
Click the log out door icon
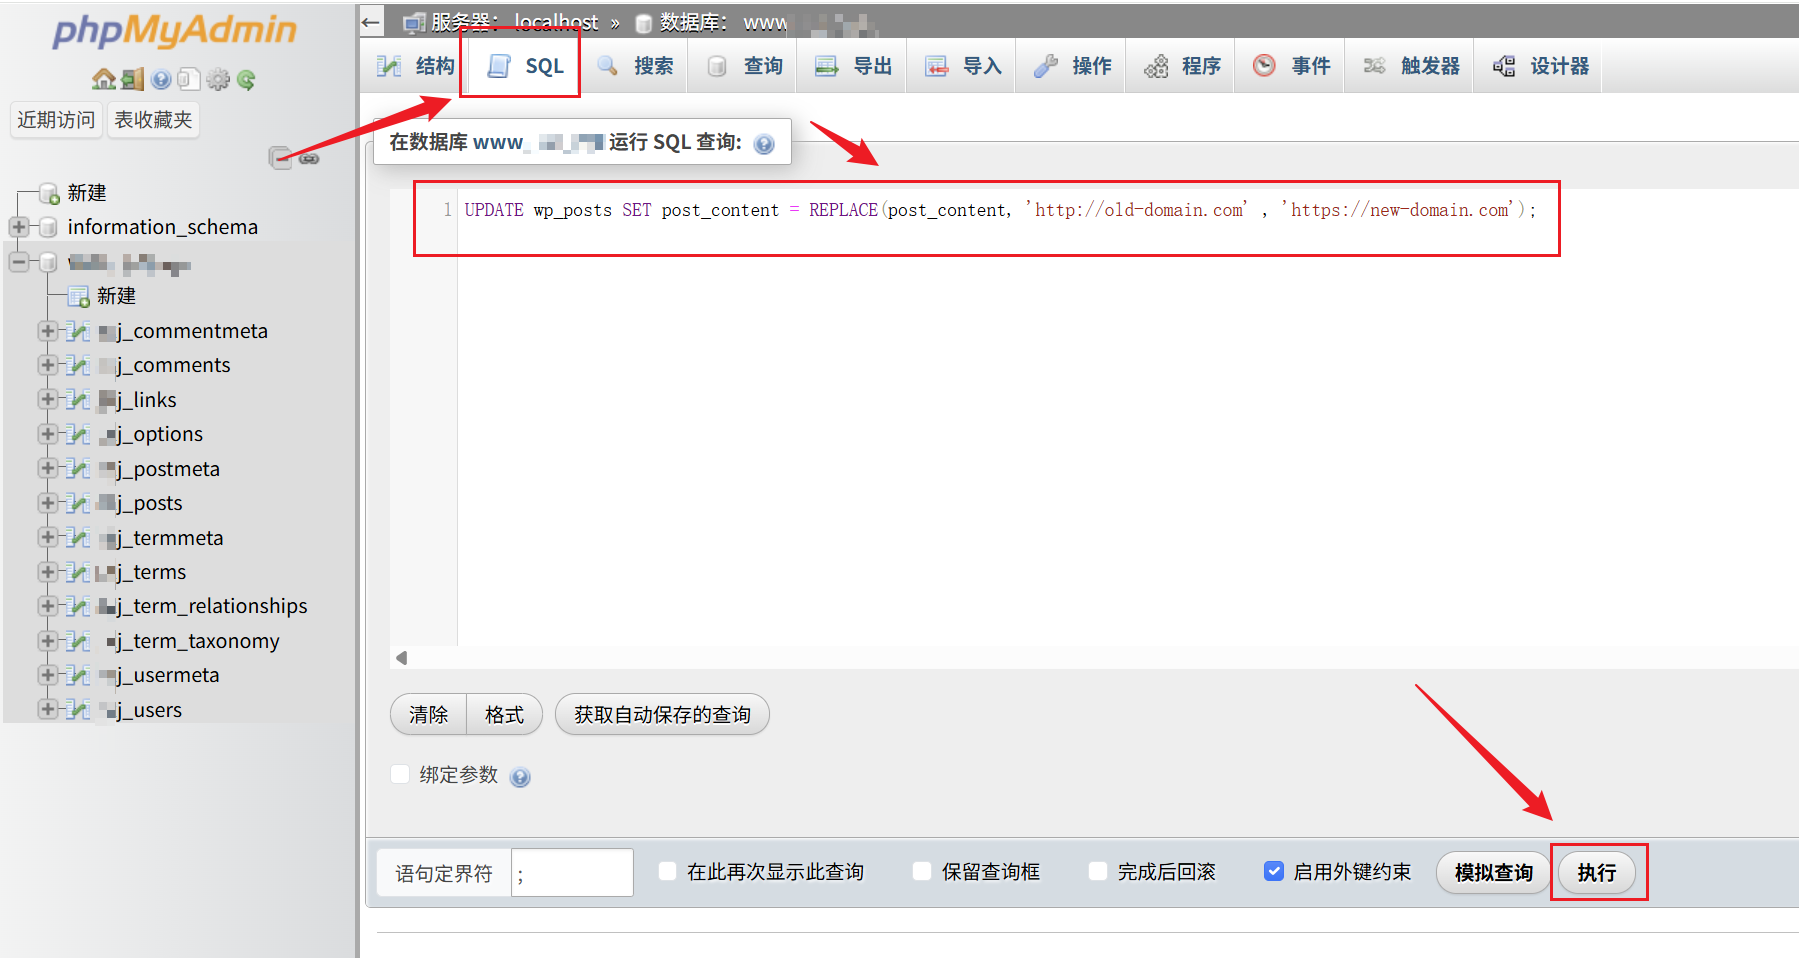tap(132, 79)
